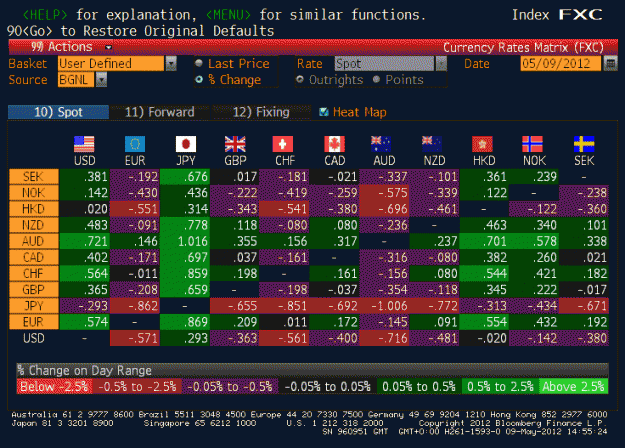Click the NOK flag icon column header
This screenshot has height=448, width=625.
click(533, 144)
